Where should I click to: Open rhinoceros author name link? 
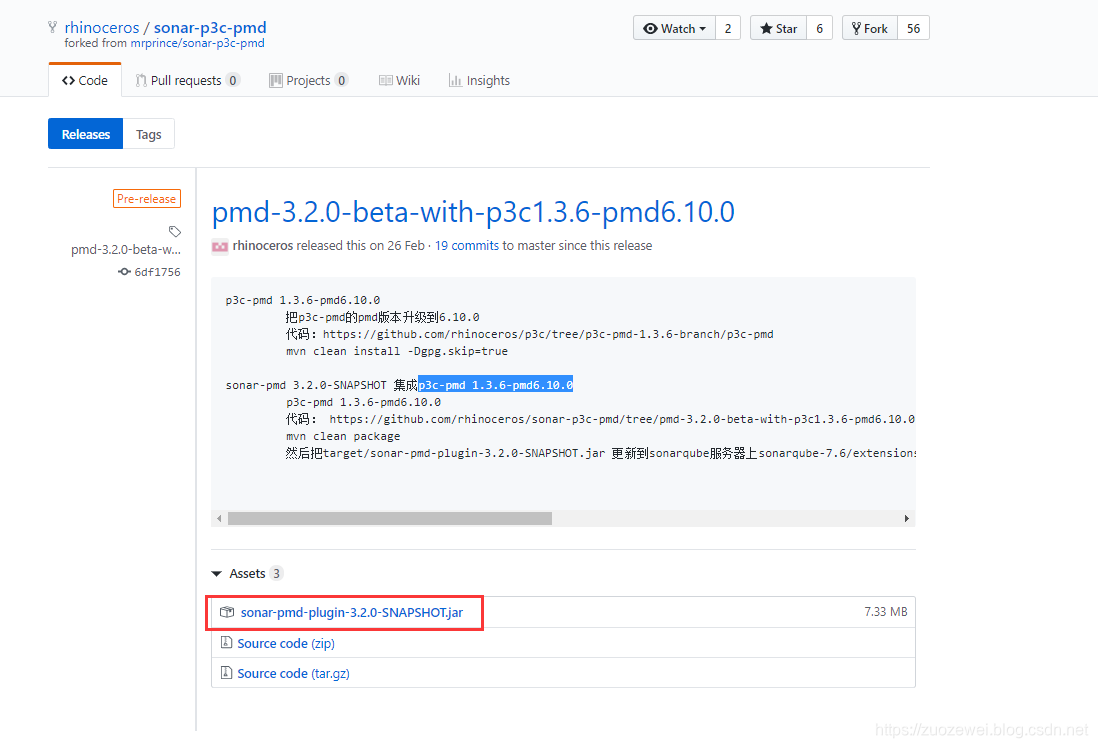coord(263,246)
